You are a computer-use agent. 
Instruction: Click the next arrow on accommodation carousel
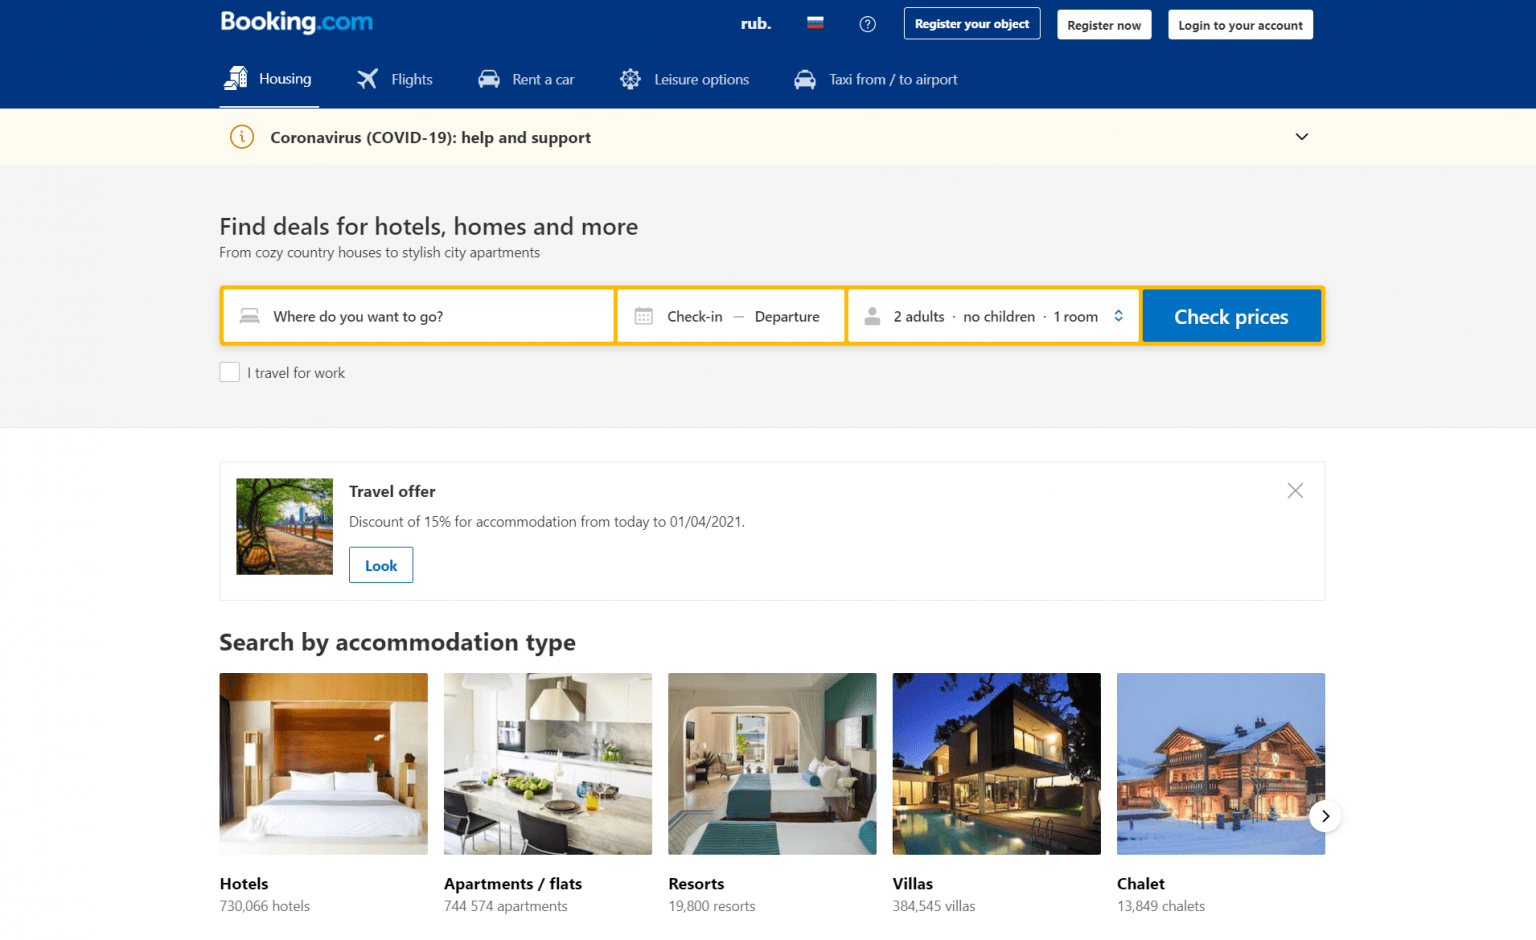[x=1325, y=816]
